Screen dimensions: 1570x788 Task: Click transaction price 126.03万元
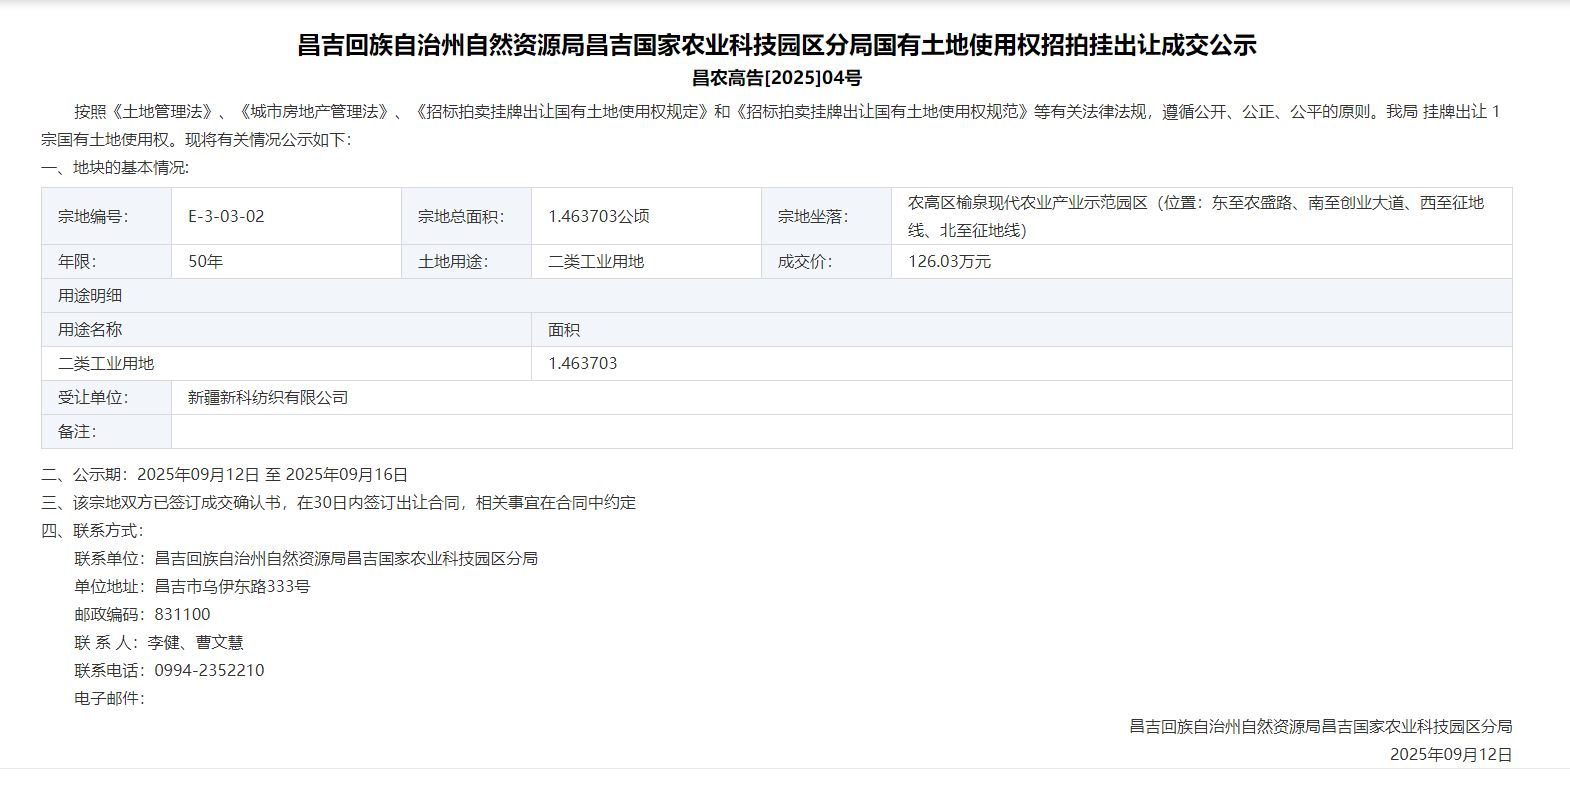pyautogui.click(x=949, y=262)
